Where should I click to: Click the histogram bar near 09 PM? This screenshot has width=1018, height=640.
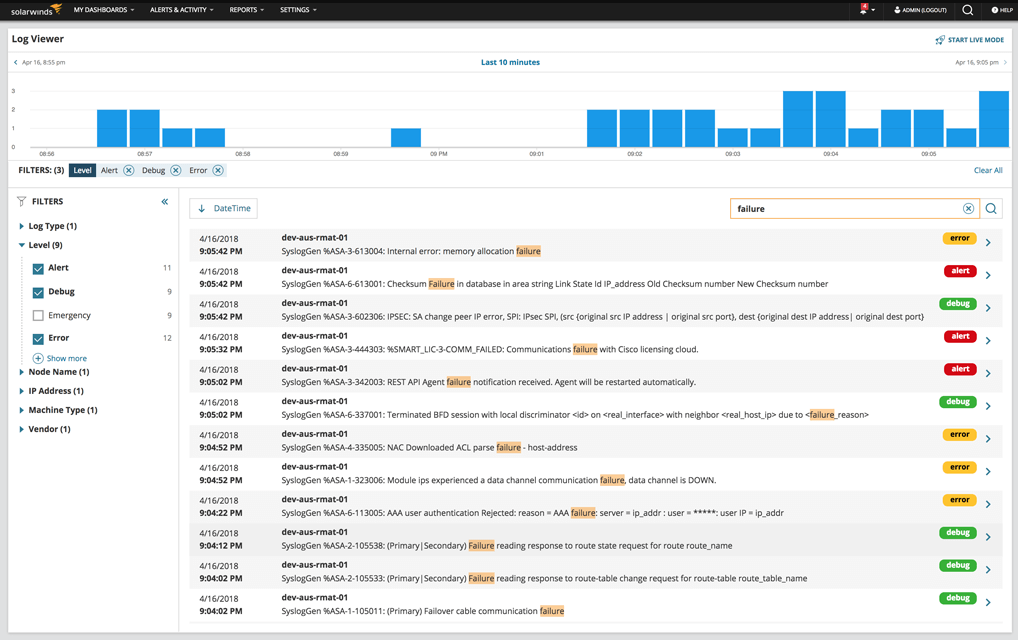(406, 138)
